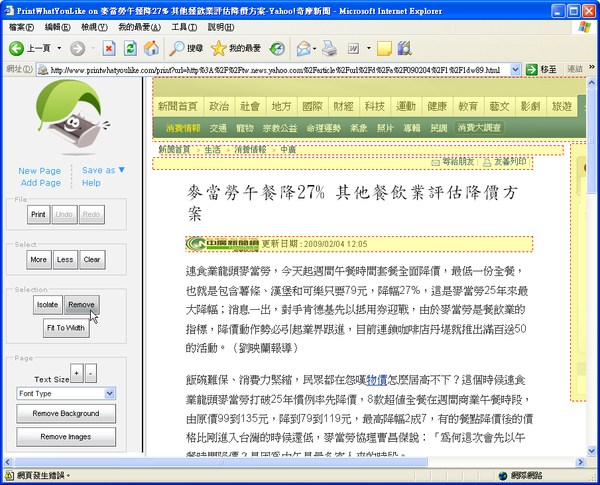Click the IE Back arrow button
This screenshot has width=600, height=485.
(x=16, y=48)
